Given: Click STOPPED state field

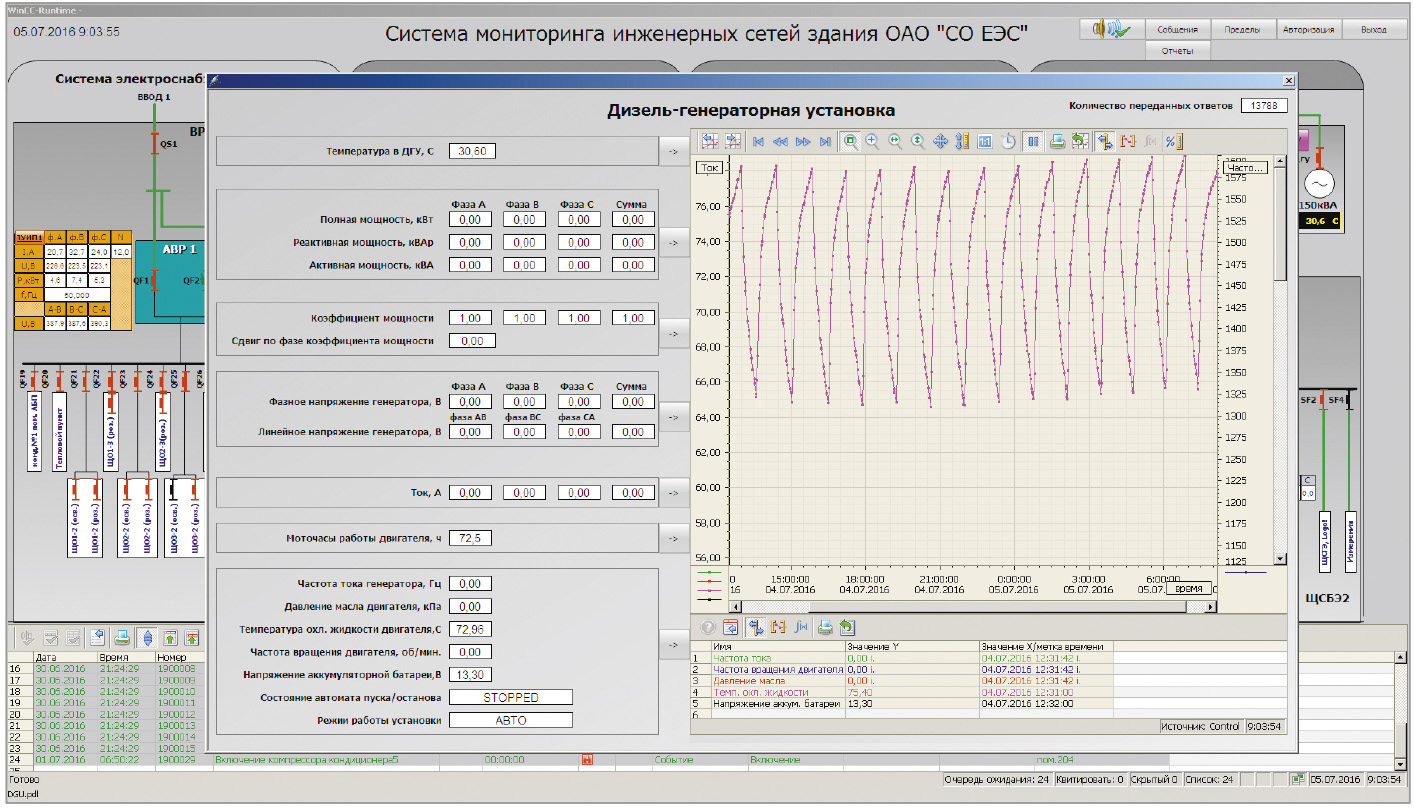Looking at the screenshot, I should (x=510, y=697).
